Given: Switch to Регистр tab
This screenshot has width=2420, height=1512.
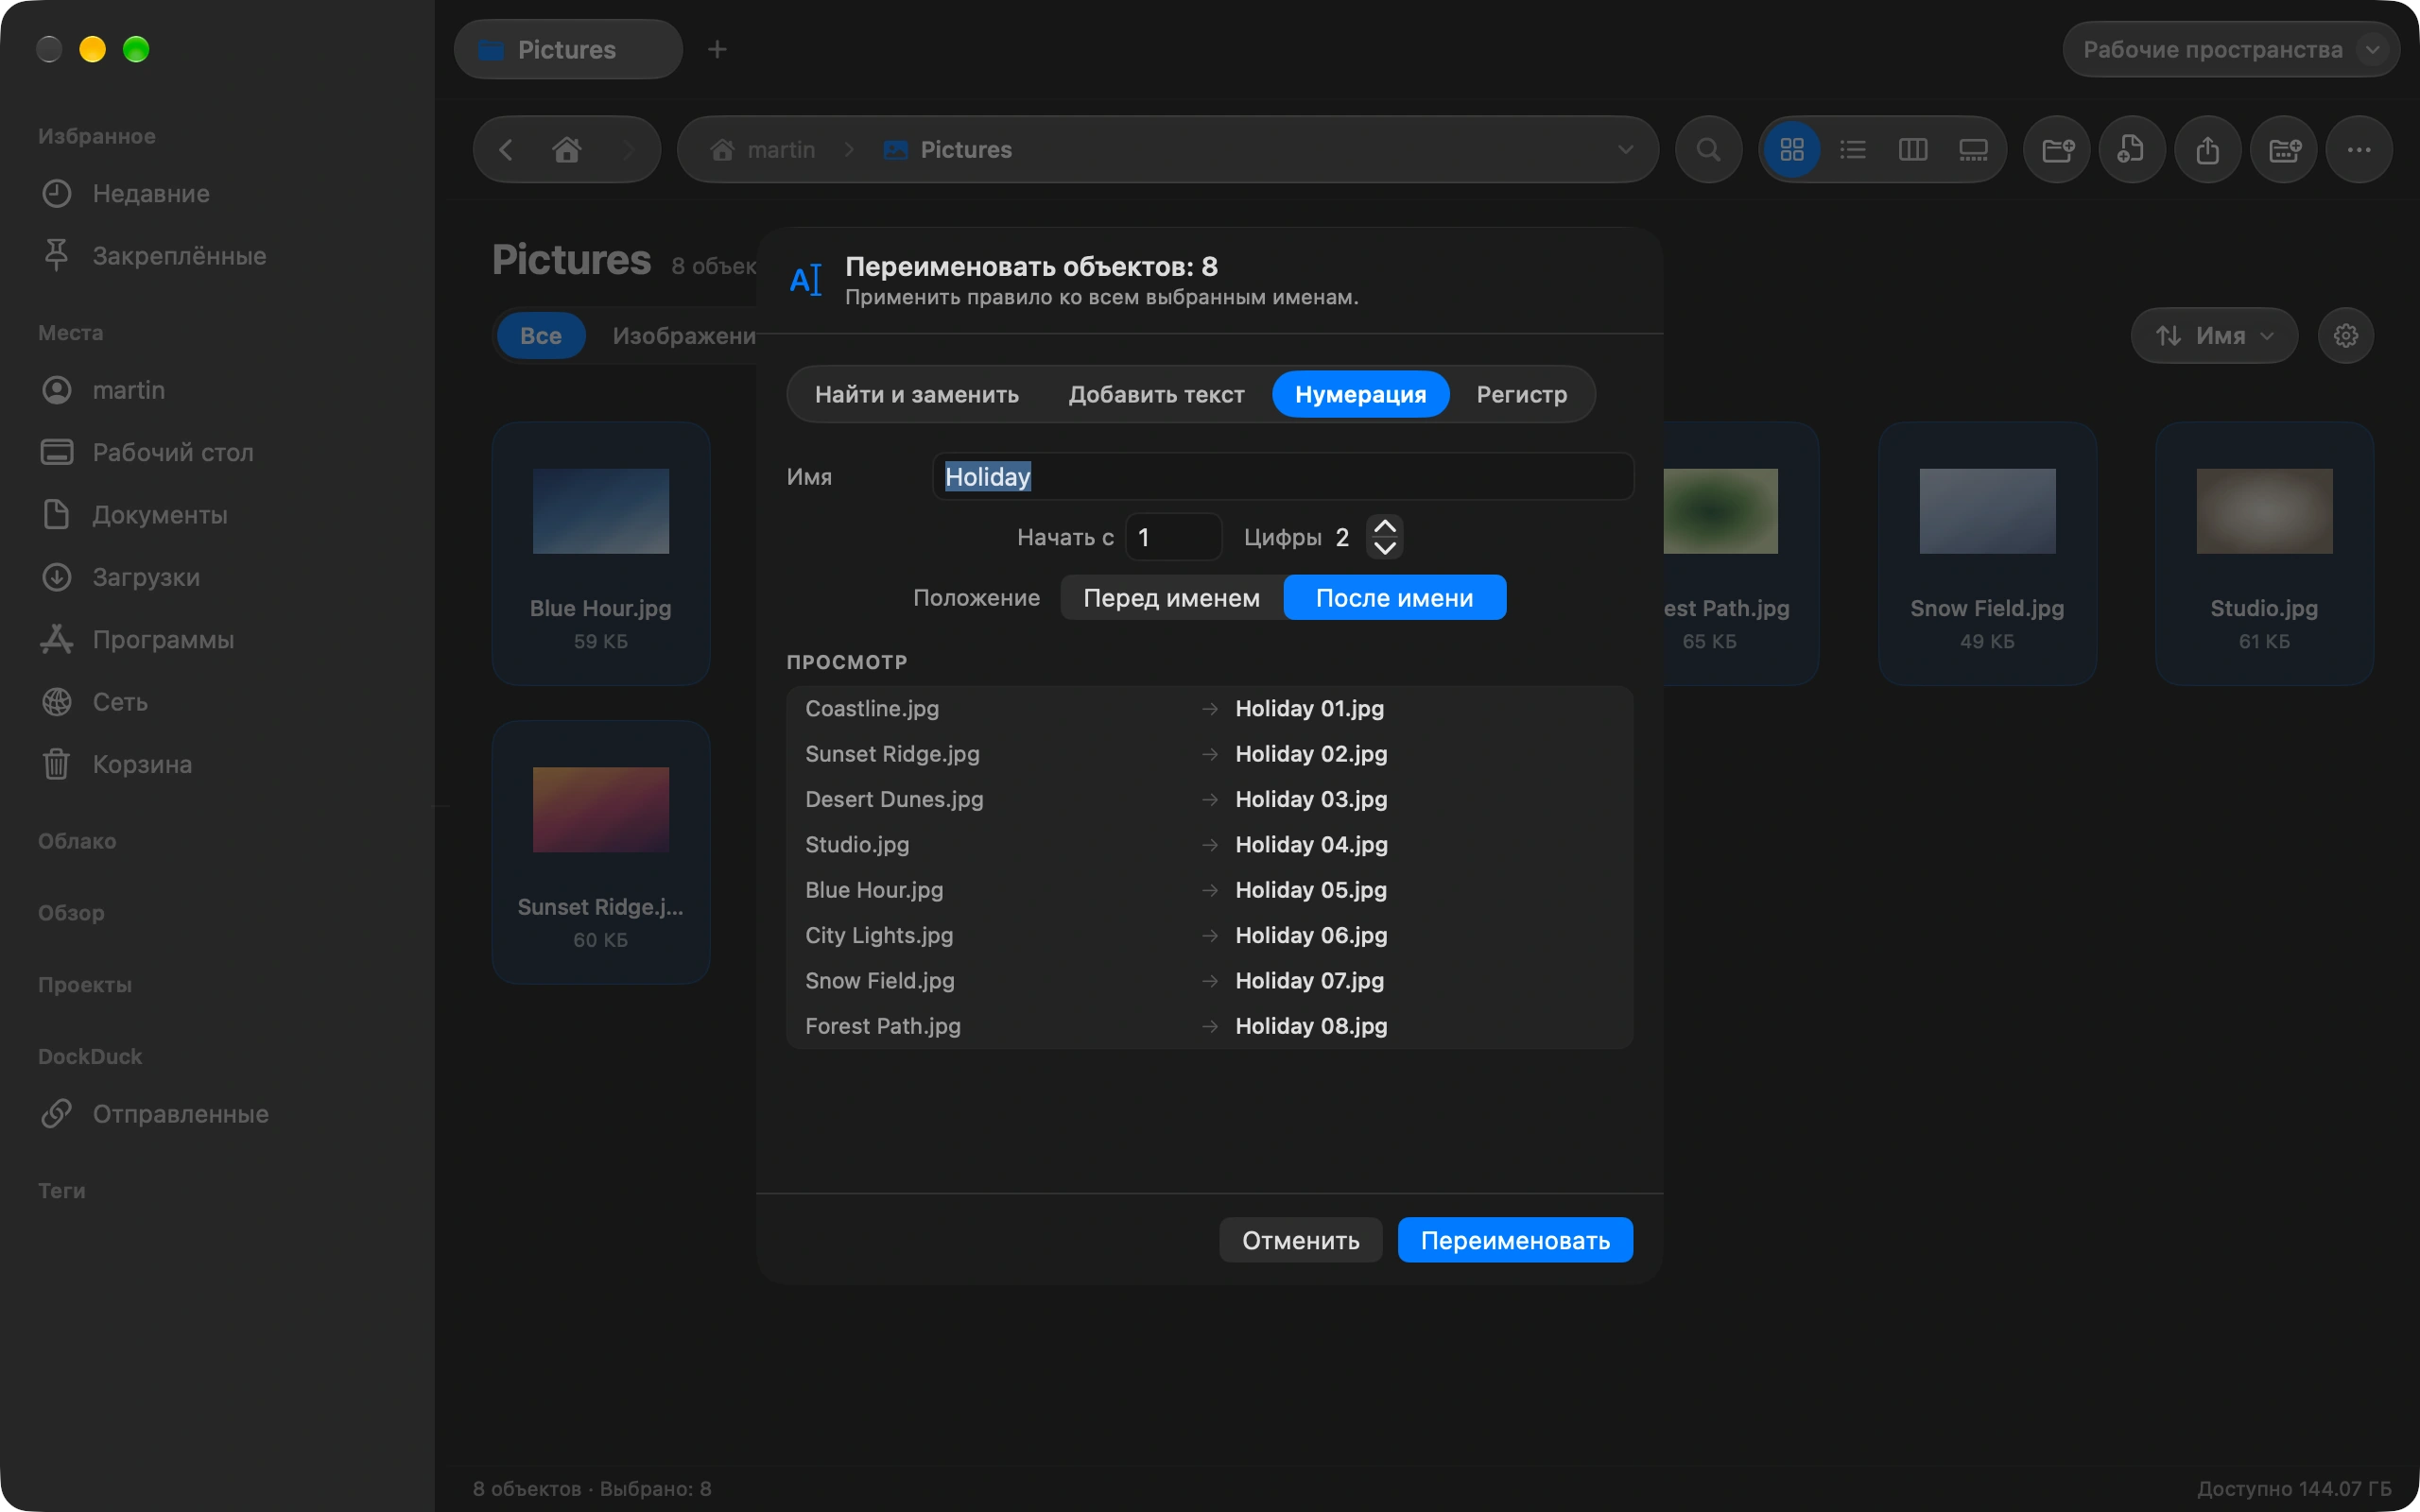Looking at the screenshot, I should (x=1521, y=394).
